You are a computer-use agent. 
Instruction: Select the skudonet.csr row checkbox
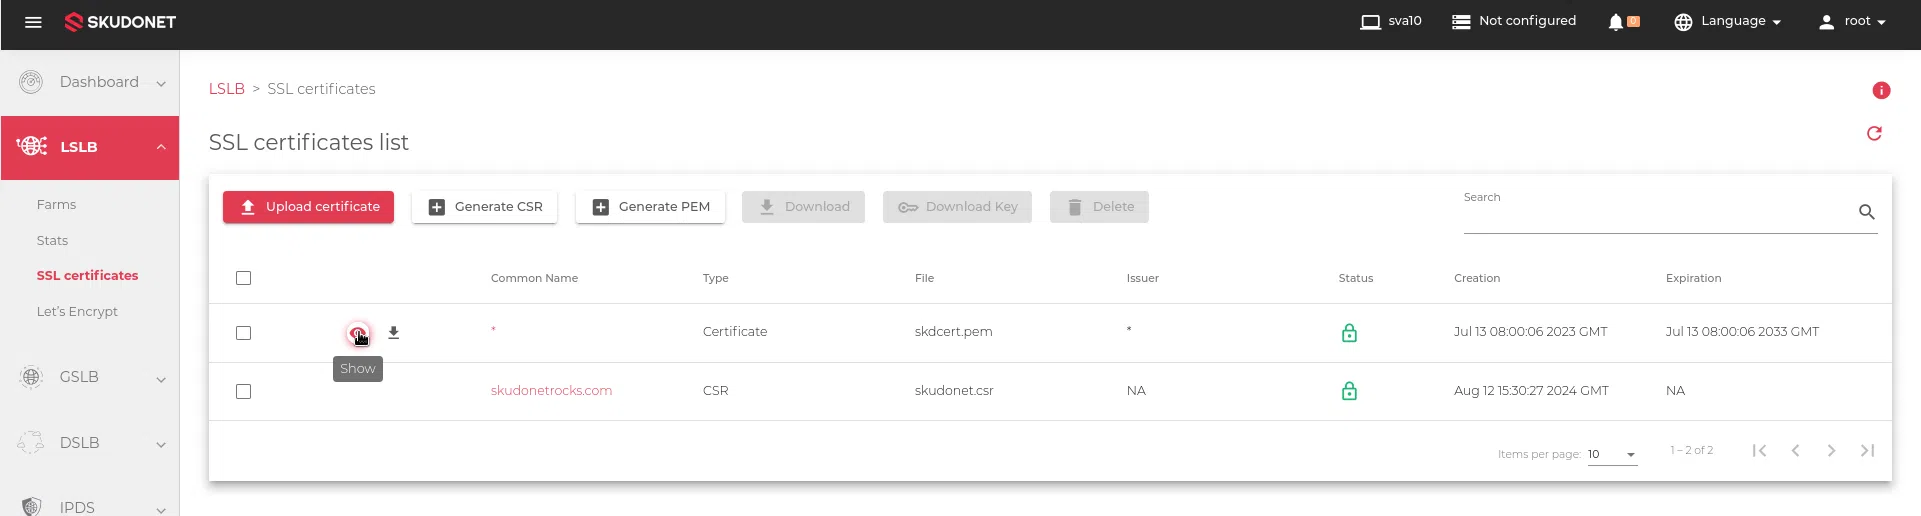(243, 391)
